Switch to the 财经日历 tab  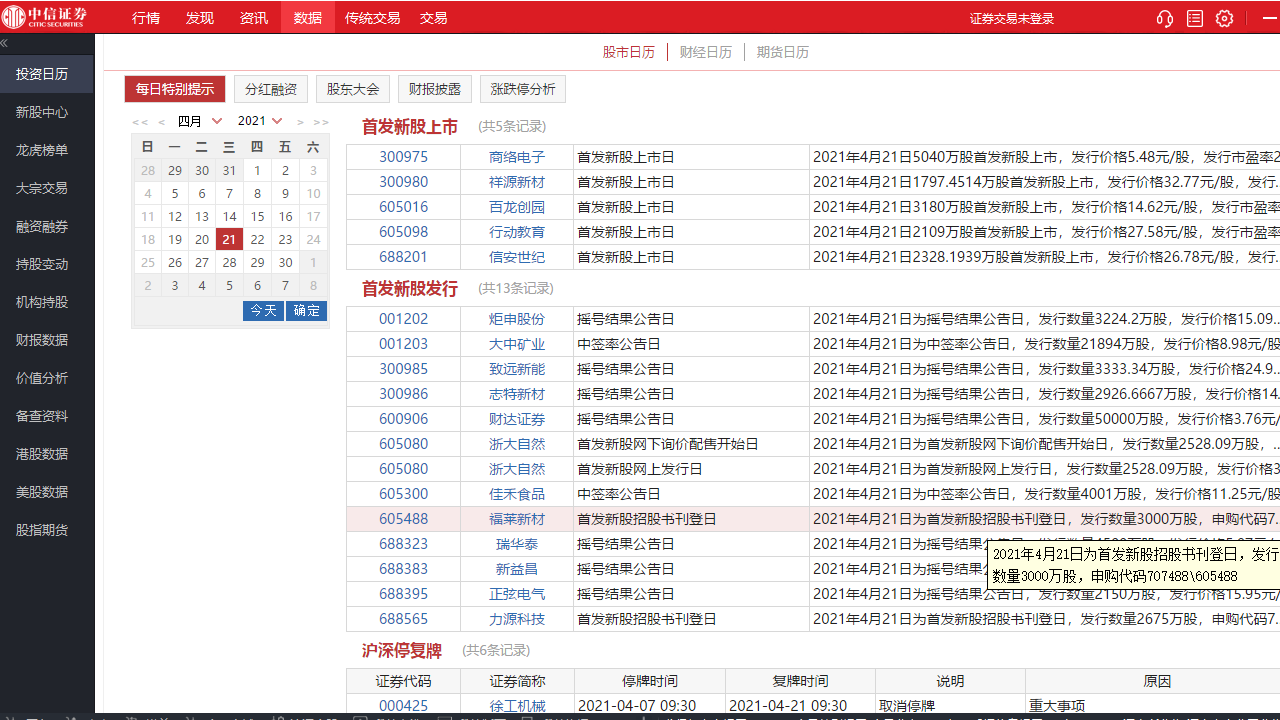click(x=706, y=52)
